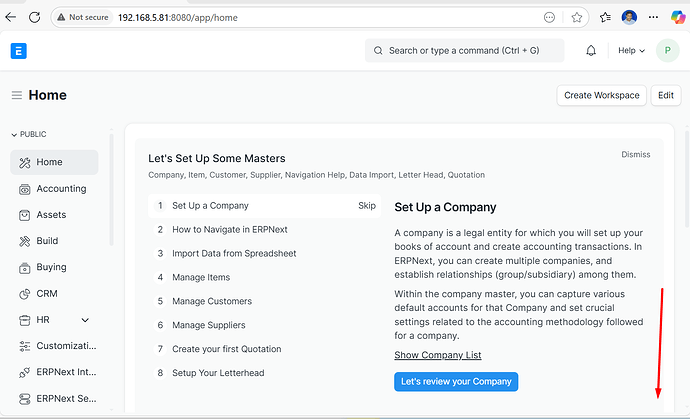The height and width of the screenshot is (419, 690).
Task: Click the search magnifier icon
Action: (x=378, y=51)
